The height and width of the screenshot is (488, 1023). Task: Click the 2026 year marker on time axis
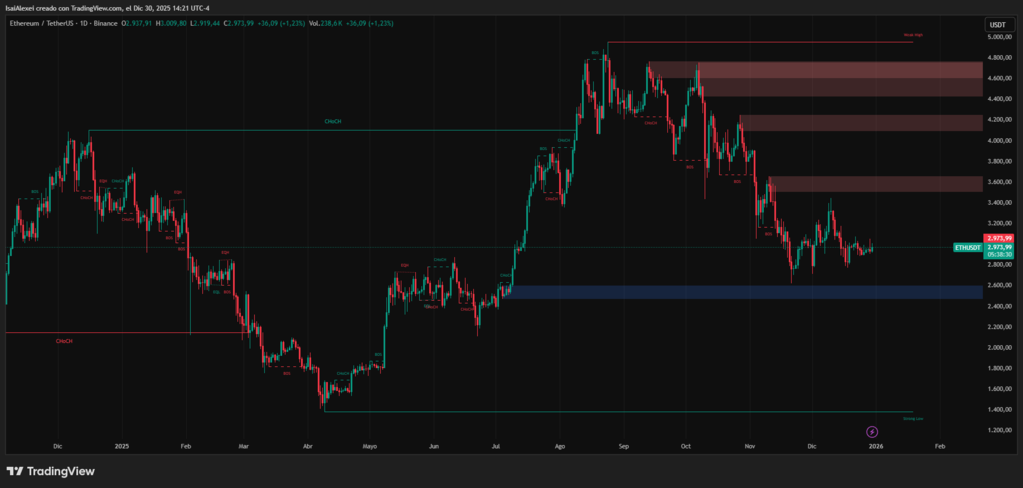point(875,448)
